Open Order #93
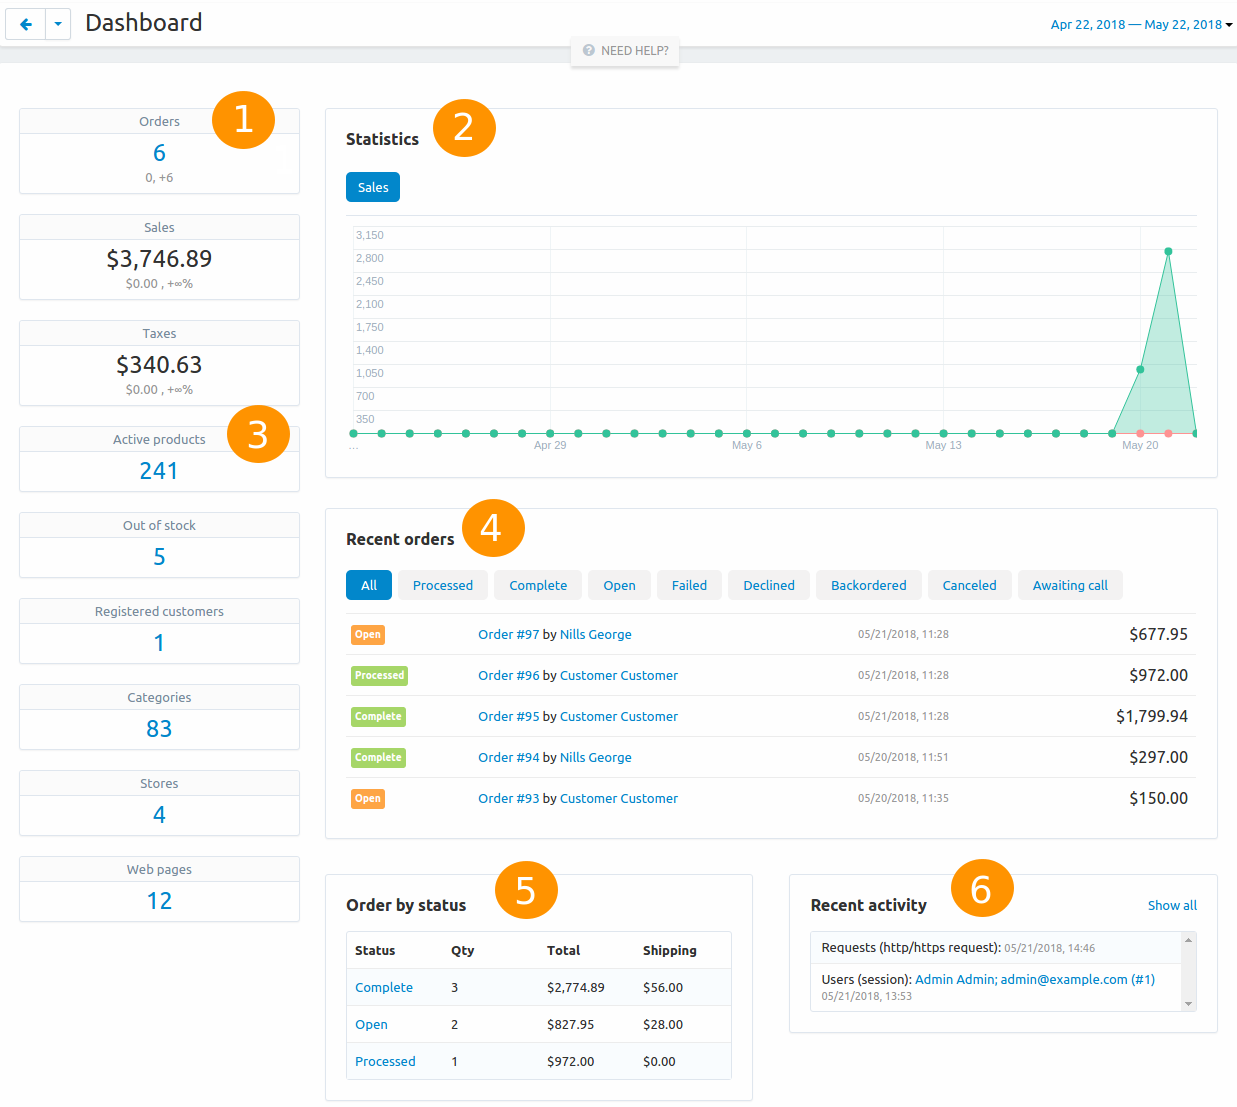The height and width of the screenshot is (1107, 1237). 508,798
